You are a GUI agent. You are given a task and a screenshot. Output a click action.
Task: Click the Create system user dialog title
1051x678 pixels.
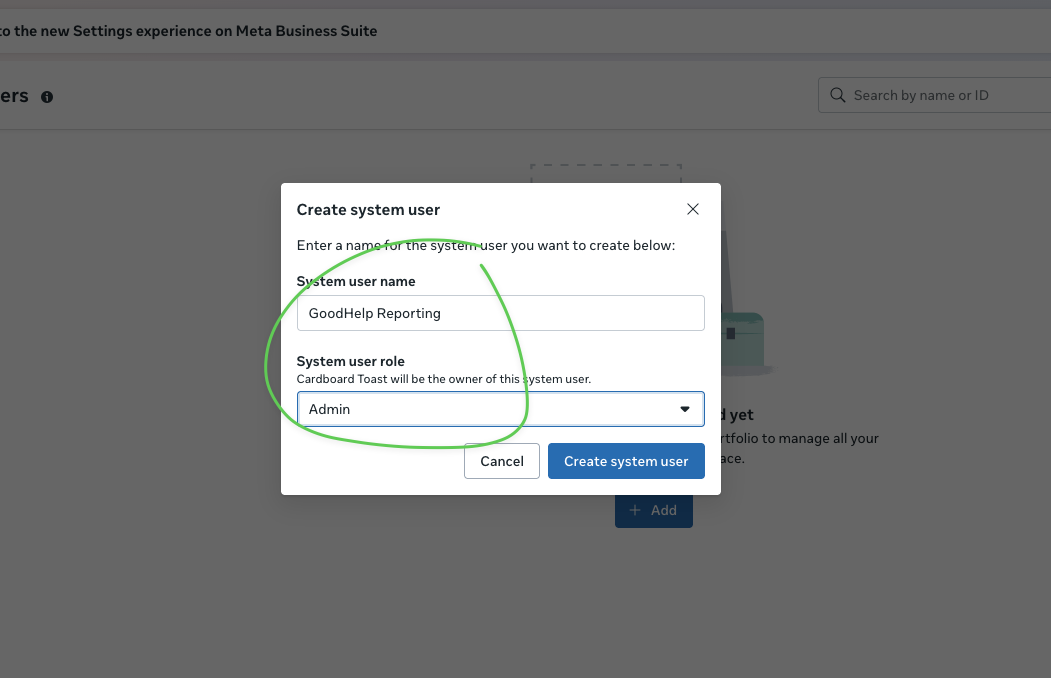click(368, 210)
